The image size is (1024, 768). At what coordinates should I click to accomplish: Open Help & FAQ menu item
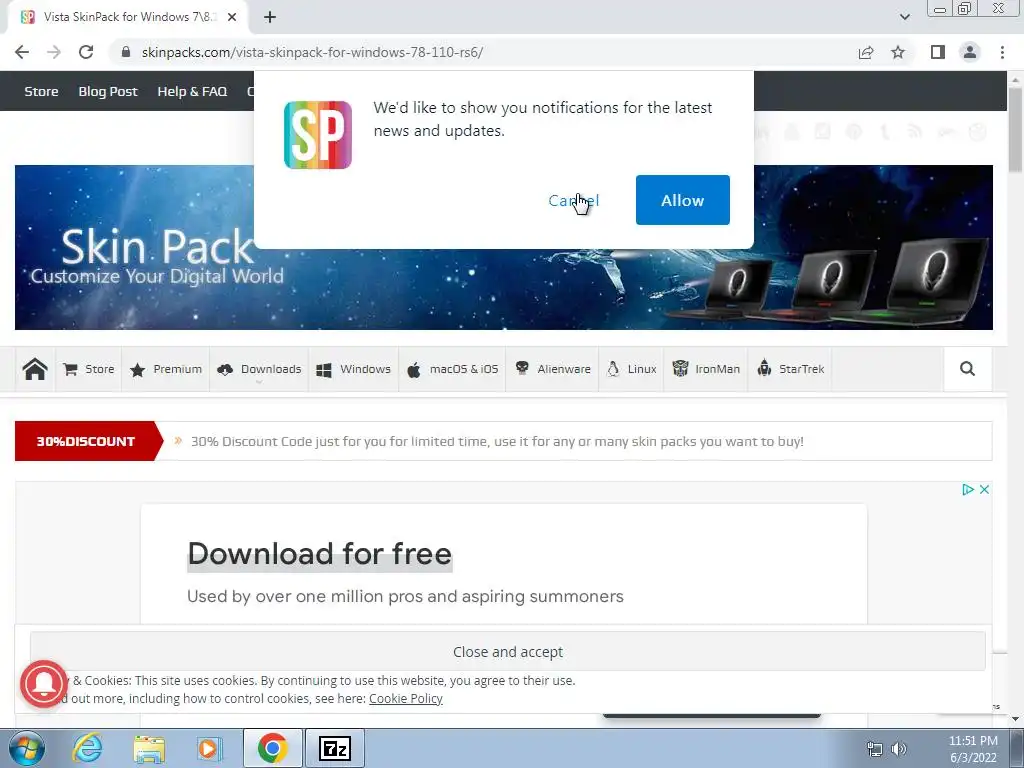pos(192,91)
